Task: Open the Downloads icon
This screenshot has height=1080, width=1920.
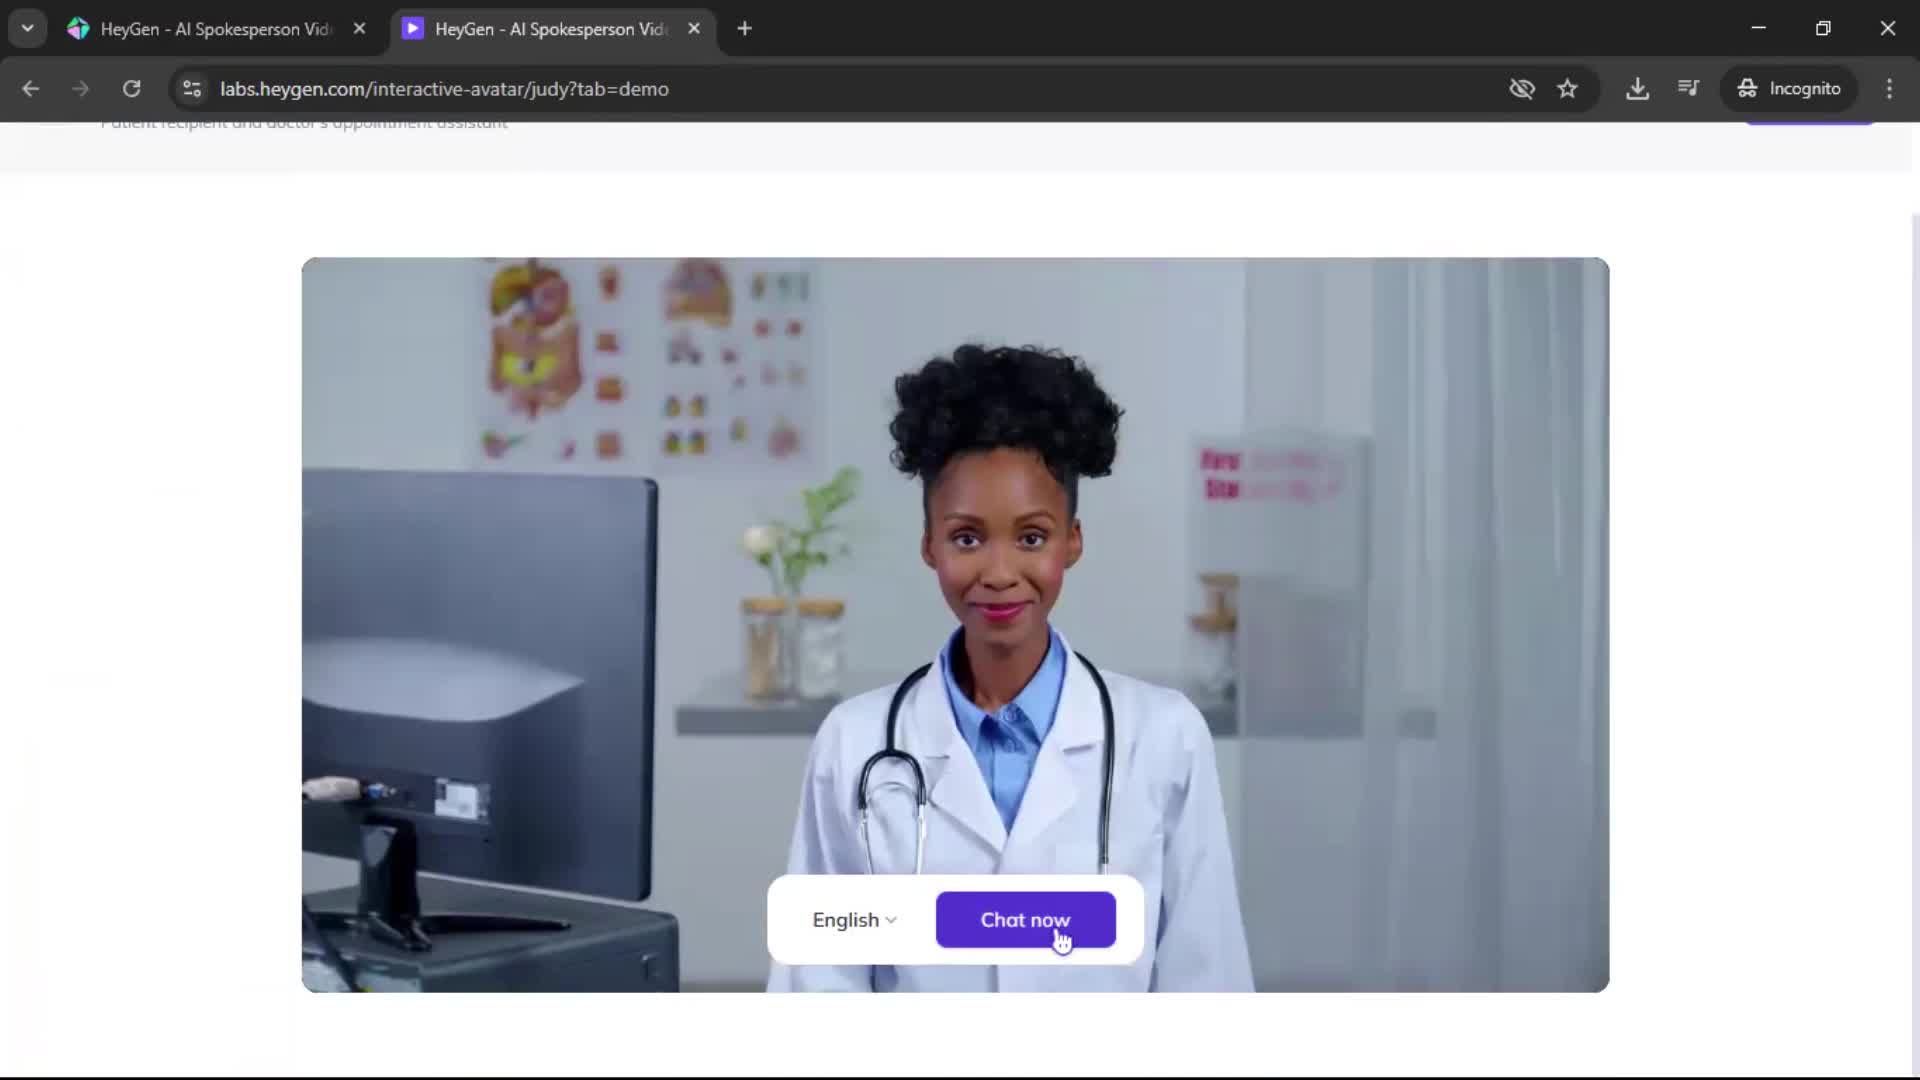Action: (x=1637, y=88)
